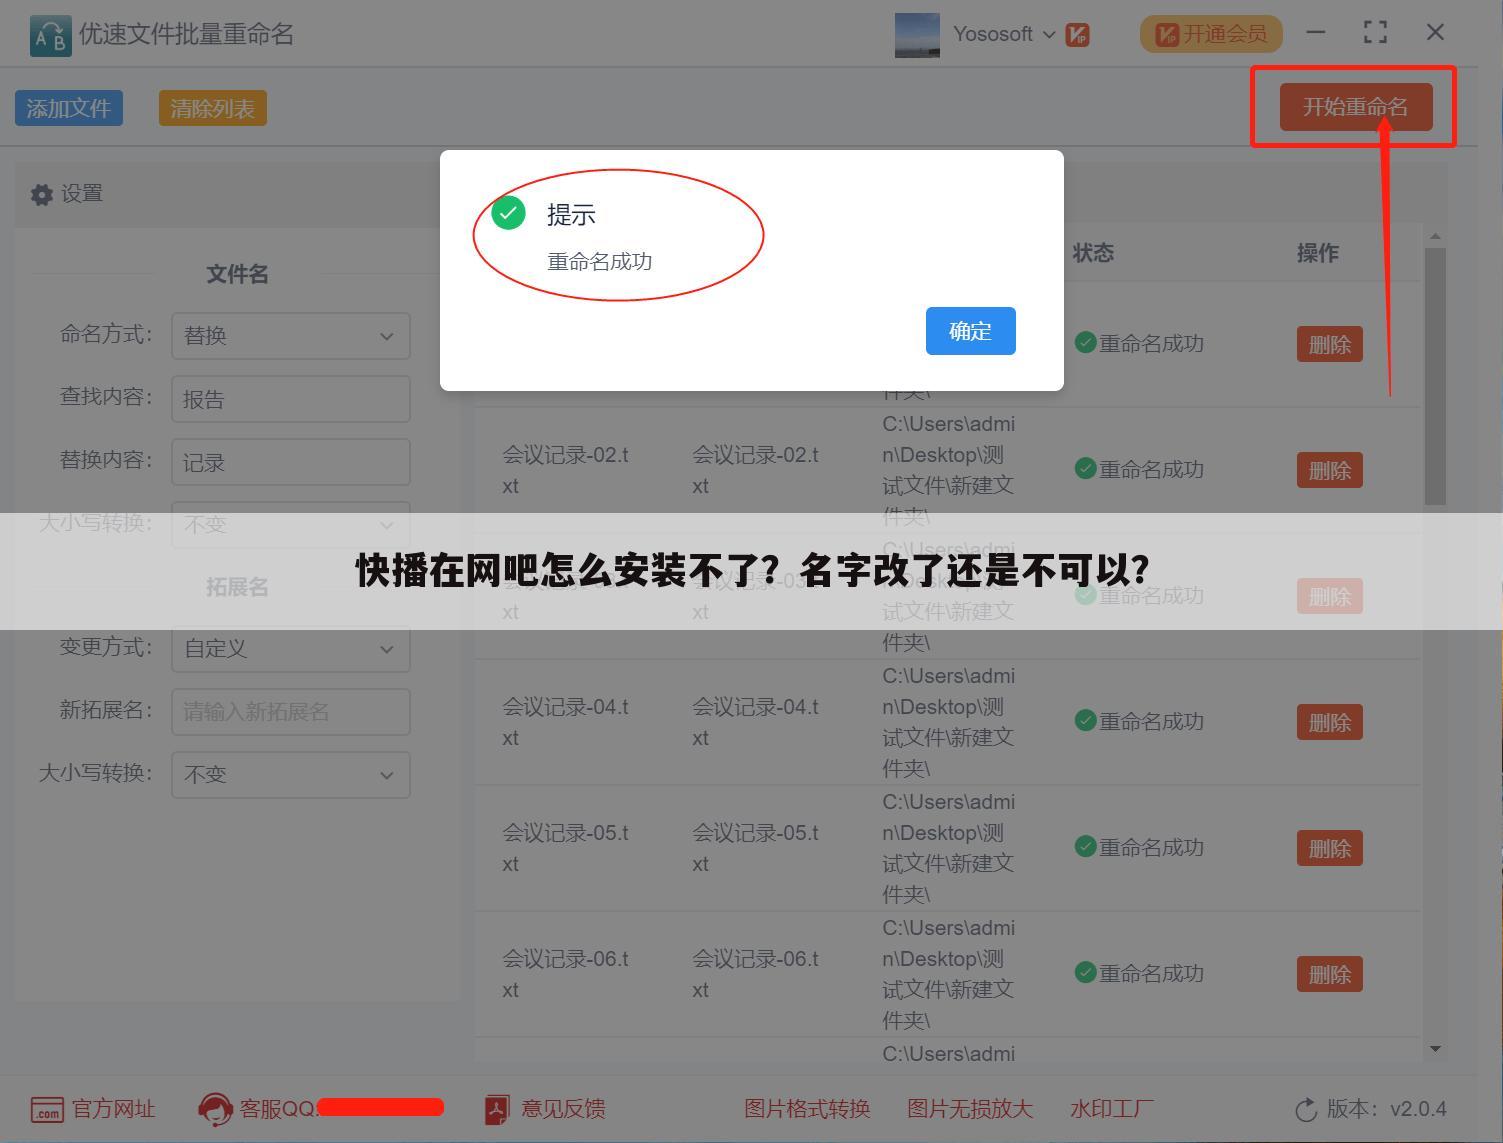The image size is (1503, 1143).
Task: Open the 图片格式转换 link
Action: coord(807,1109)
